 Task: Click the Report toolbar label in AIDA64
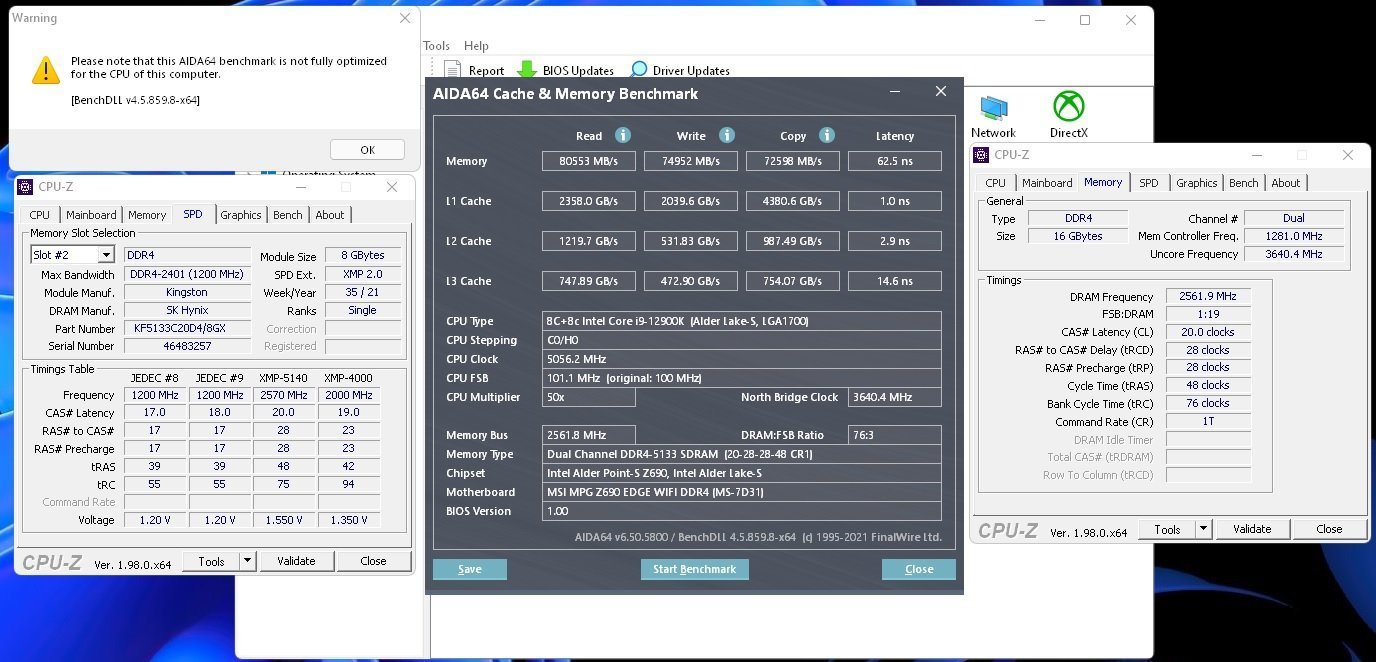[x=486, y=71]
